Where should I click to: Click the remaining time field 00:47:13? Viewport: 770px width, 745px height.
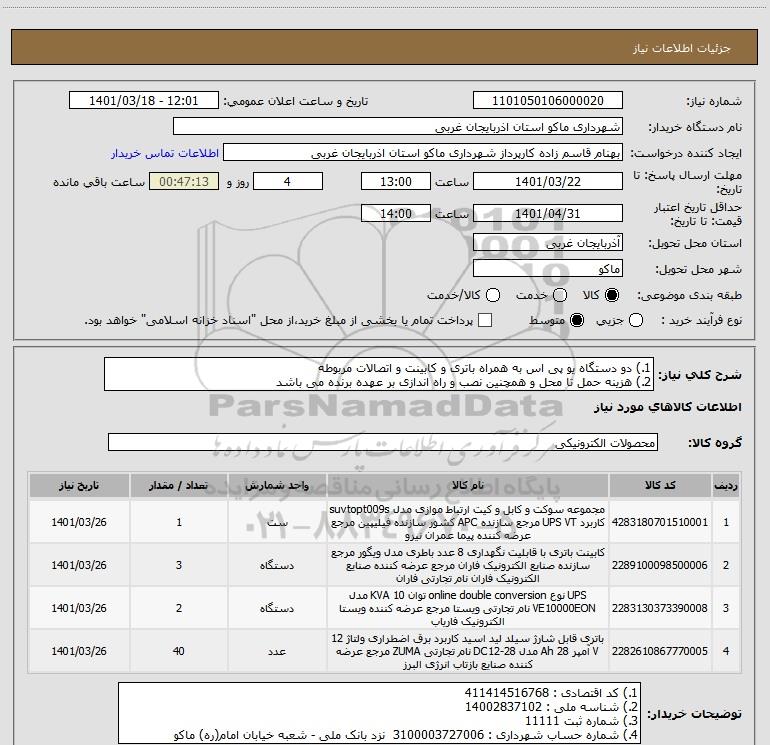click(x=184, y=181)
